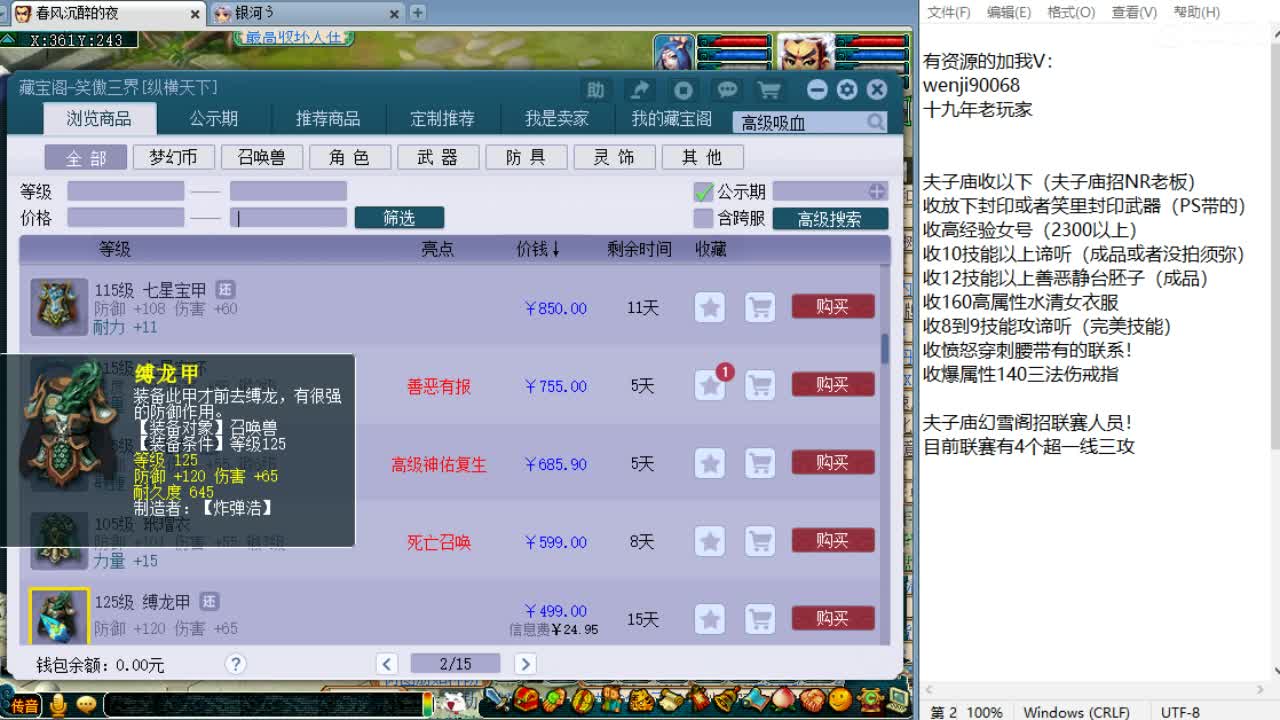
Task: Filter by the 武器 category
Action: click(x=437, y=158)
